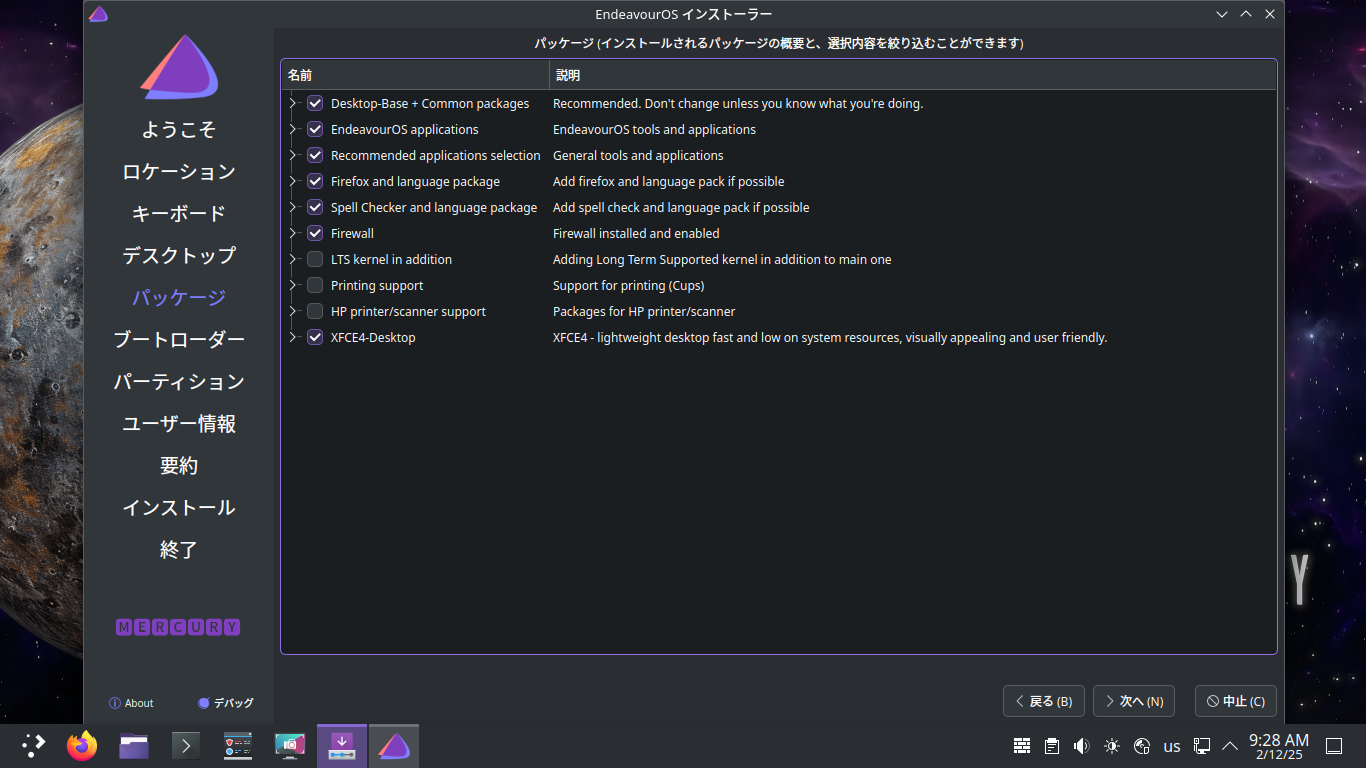This screenshot has width=1366, height=768.
Task: Click the EndeavourOS logo in the title bar
Action: pyautogui.click(x=98, y=14)
